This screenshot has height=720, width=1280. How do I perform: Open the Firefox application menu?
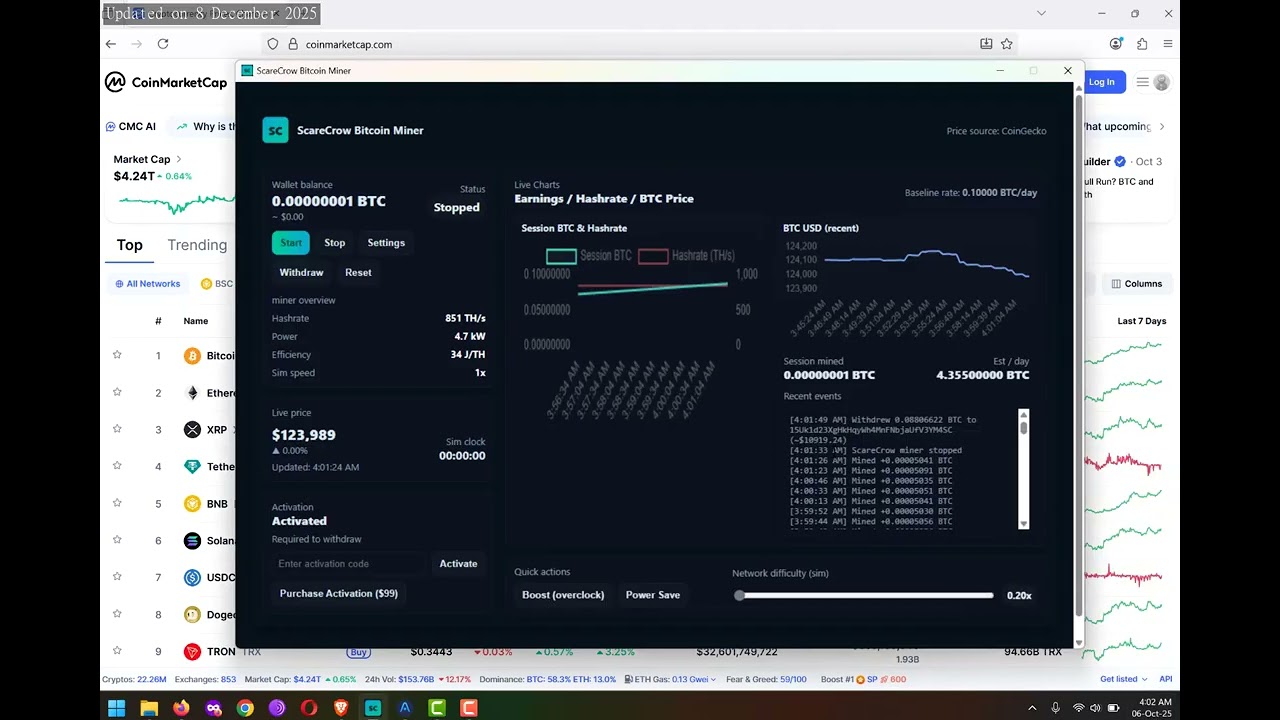coord(1168,44)
